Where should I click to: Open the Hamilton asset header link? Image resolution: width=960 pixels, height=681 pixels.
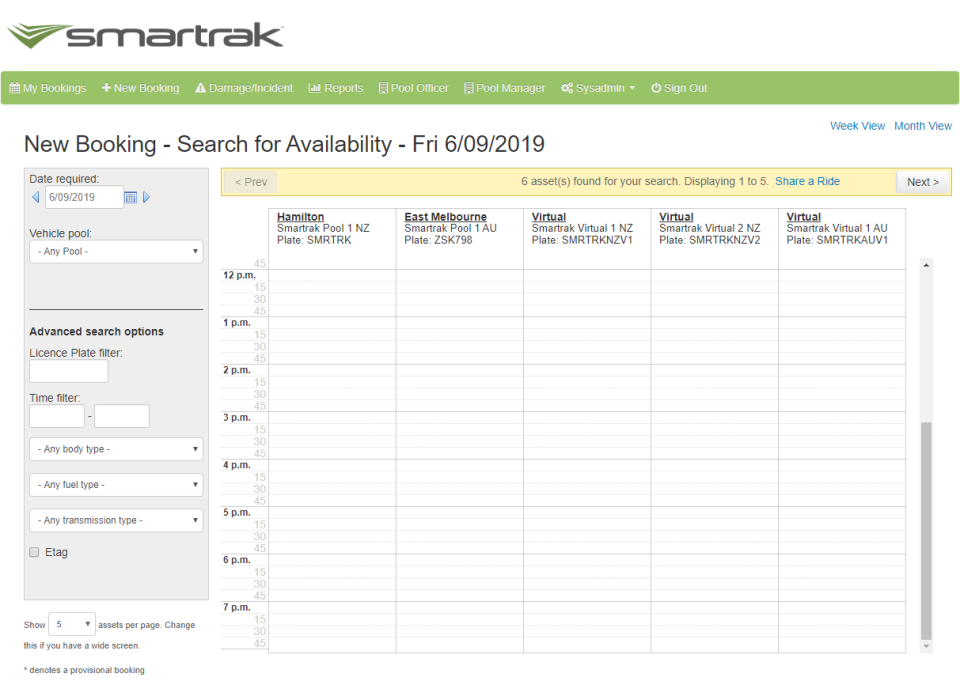coord(300,217)
